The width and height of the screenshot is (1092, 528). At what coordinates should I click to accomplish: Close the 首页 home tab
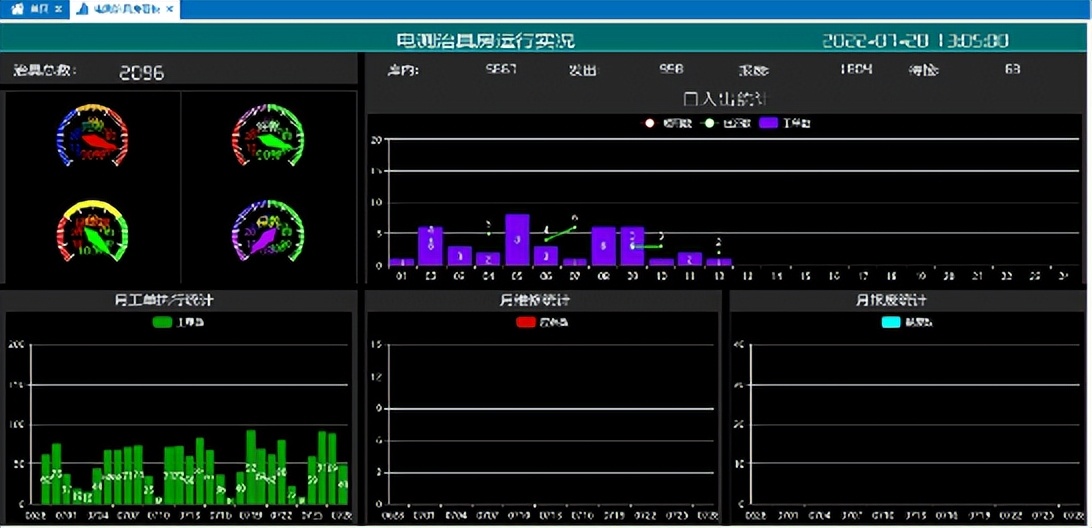coord(58,9)
